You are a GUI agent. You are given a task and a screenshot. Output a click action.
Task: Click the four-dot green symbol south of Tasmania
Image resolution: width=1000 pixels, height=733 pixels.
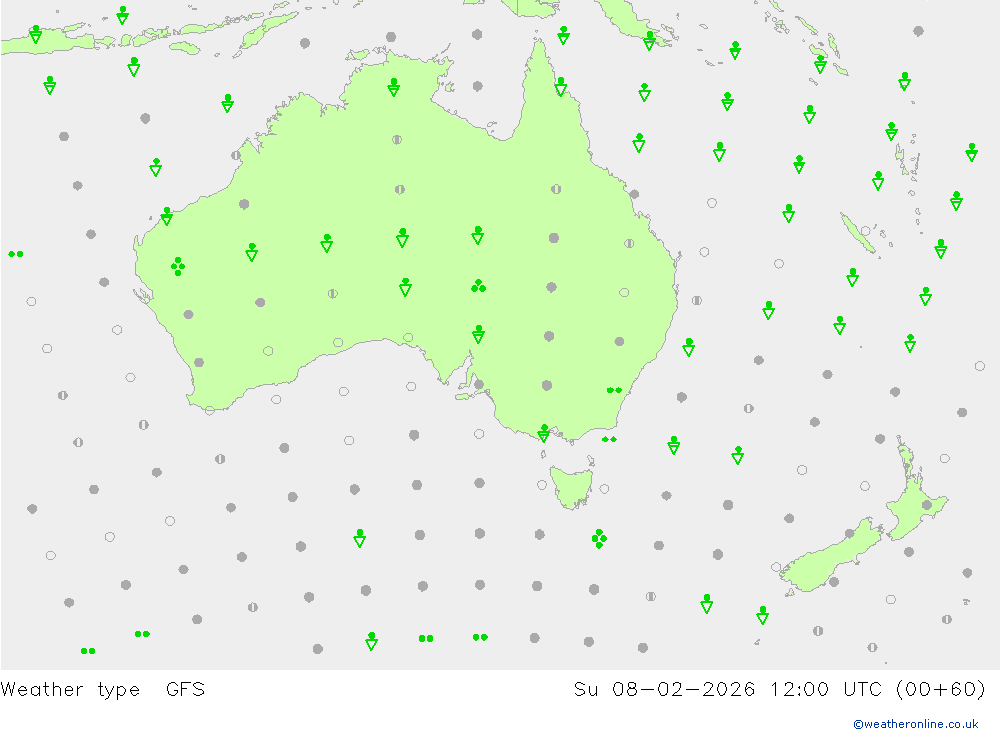coord(599,538)
